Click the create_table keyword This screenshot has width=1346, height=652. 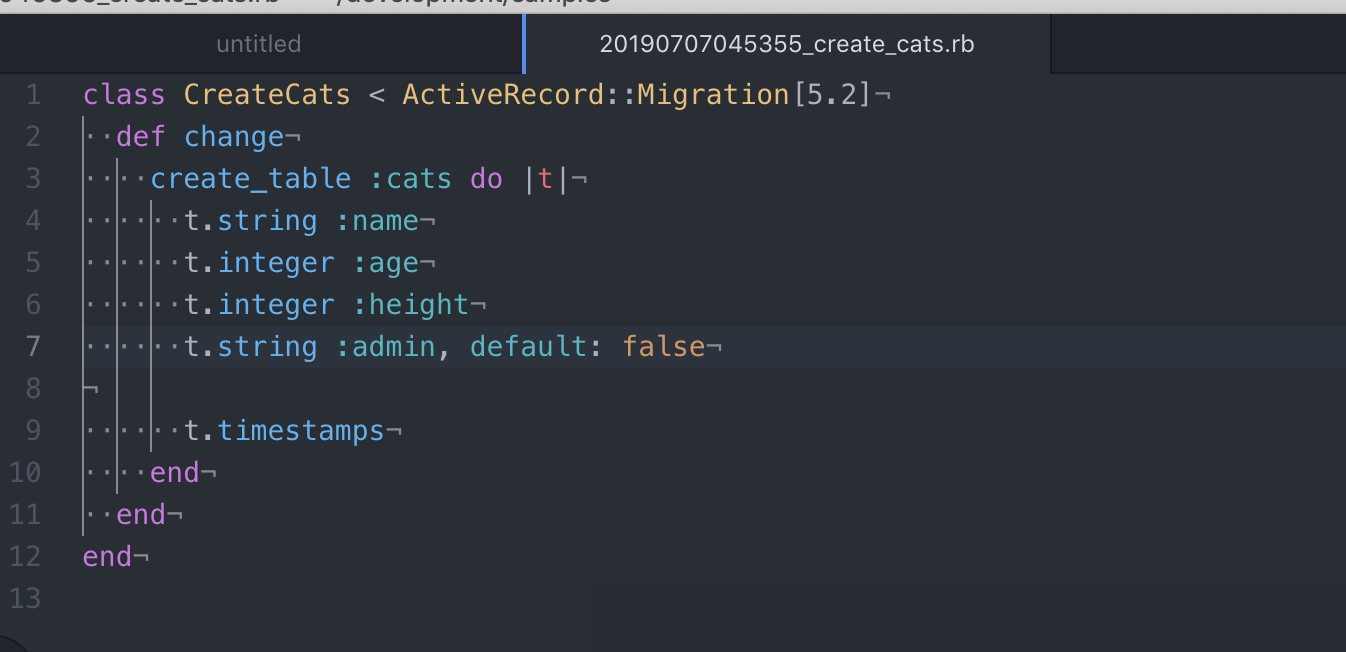point(251,179)
